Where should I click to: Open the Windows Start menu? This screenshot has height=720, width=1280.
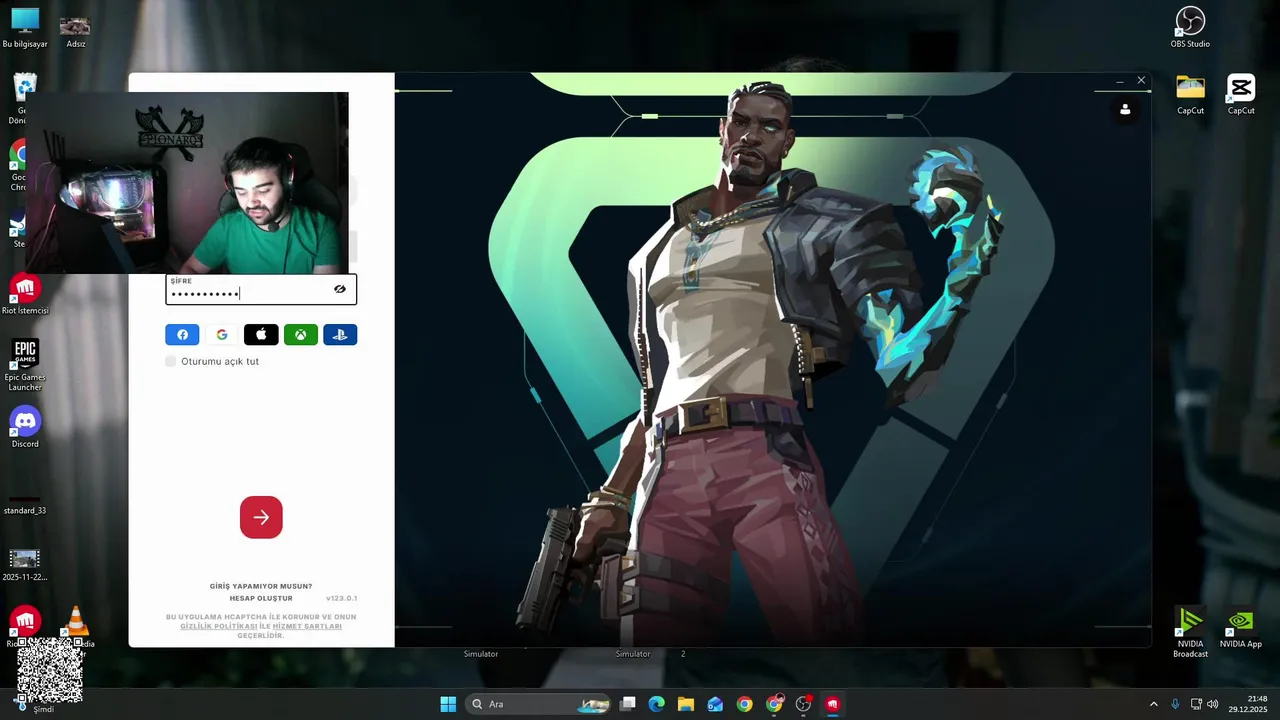[x=448, y=704]
